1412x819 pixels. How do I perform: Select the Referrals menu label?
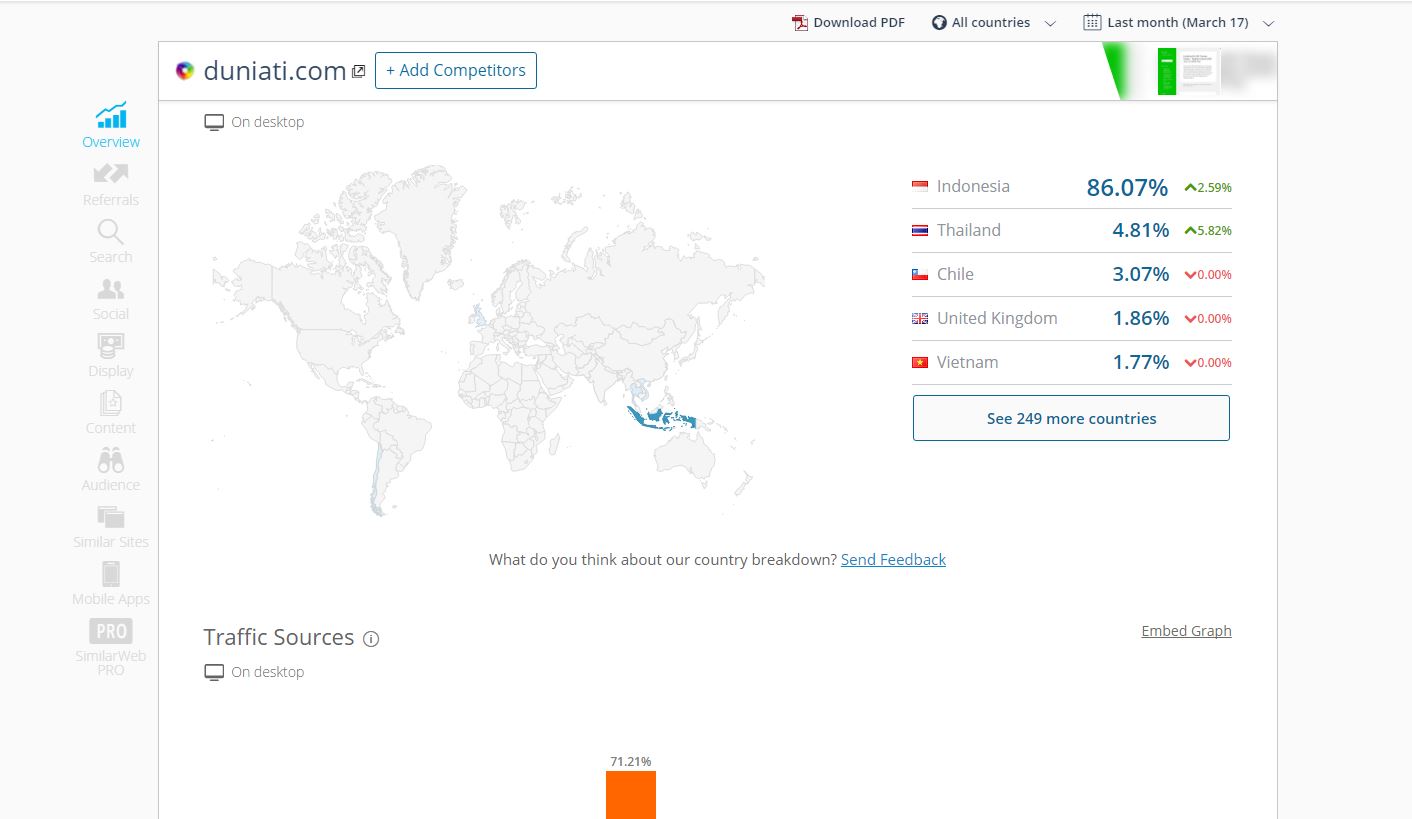[x=111, y=200]
